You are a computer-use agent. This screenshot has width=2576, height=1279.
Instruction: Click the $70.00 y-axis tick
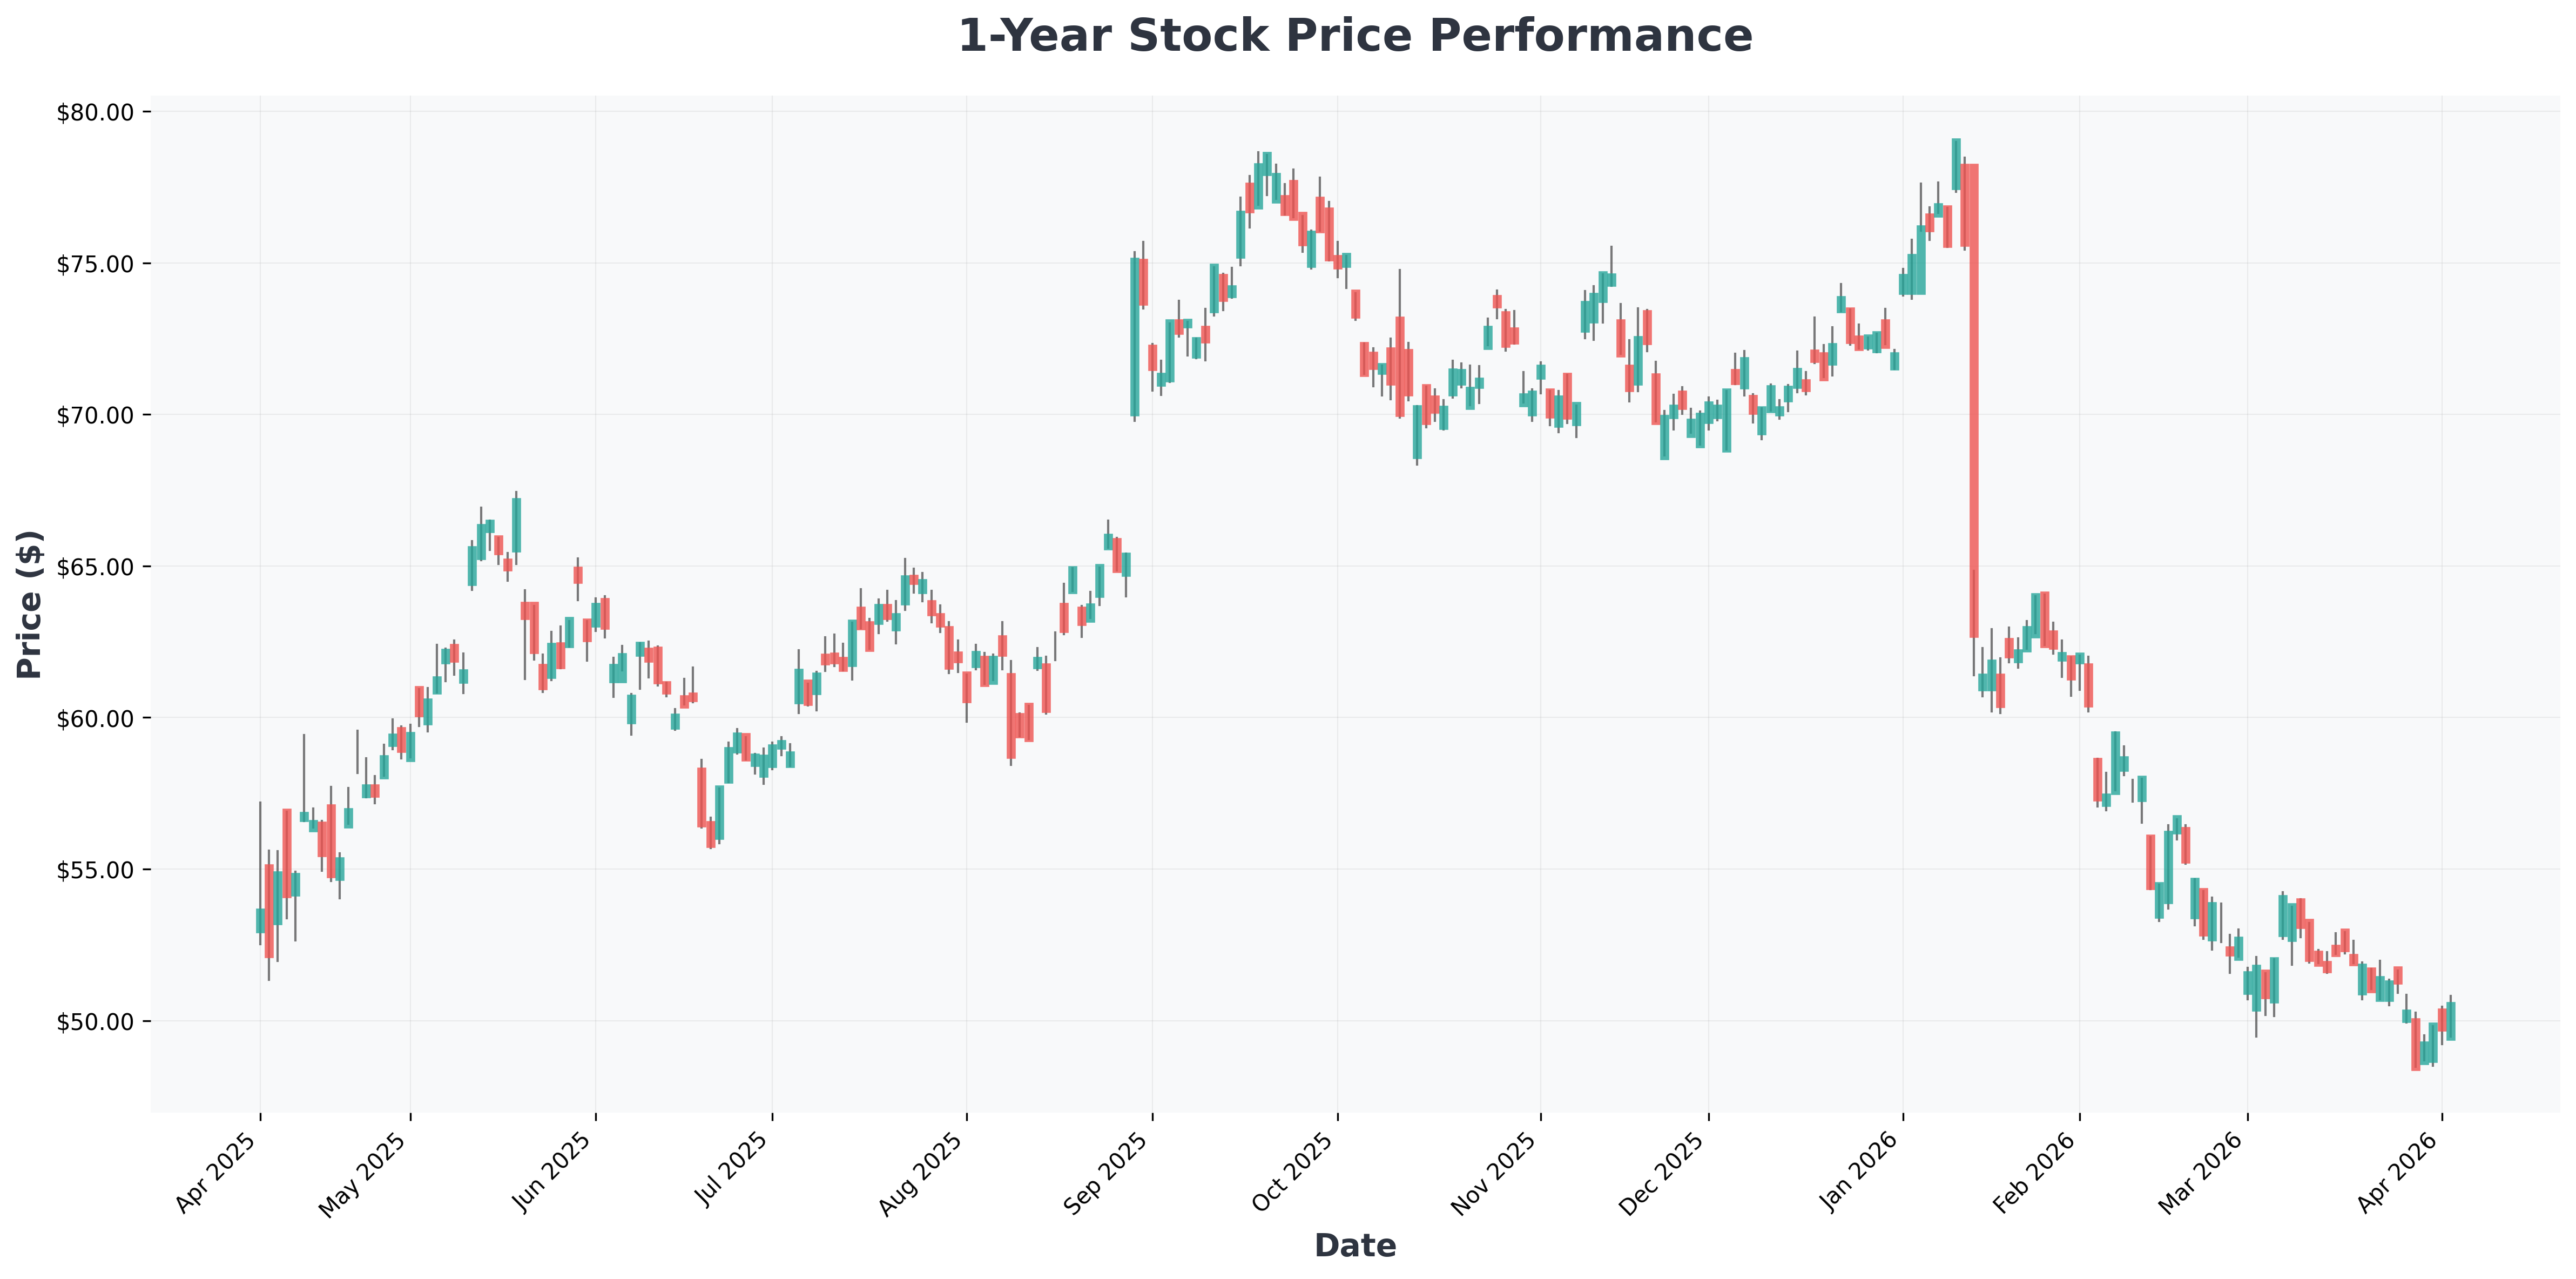[x=96, y=415]
